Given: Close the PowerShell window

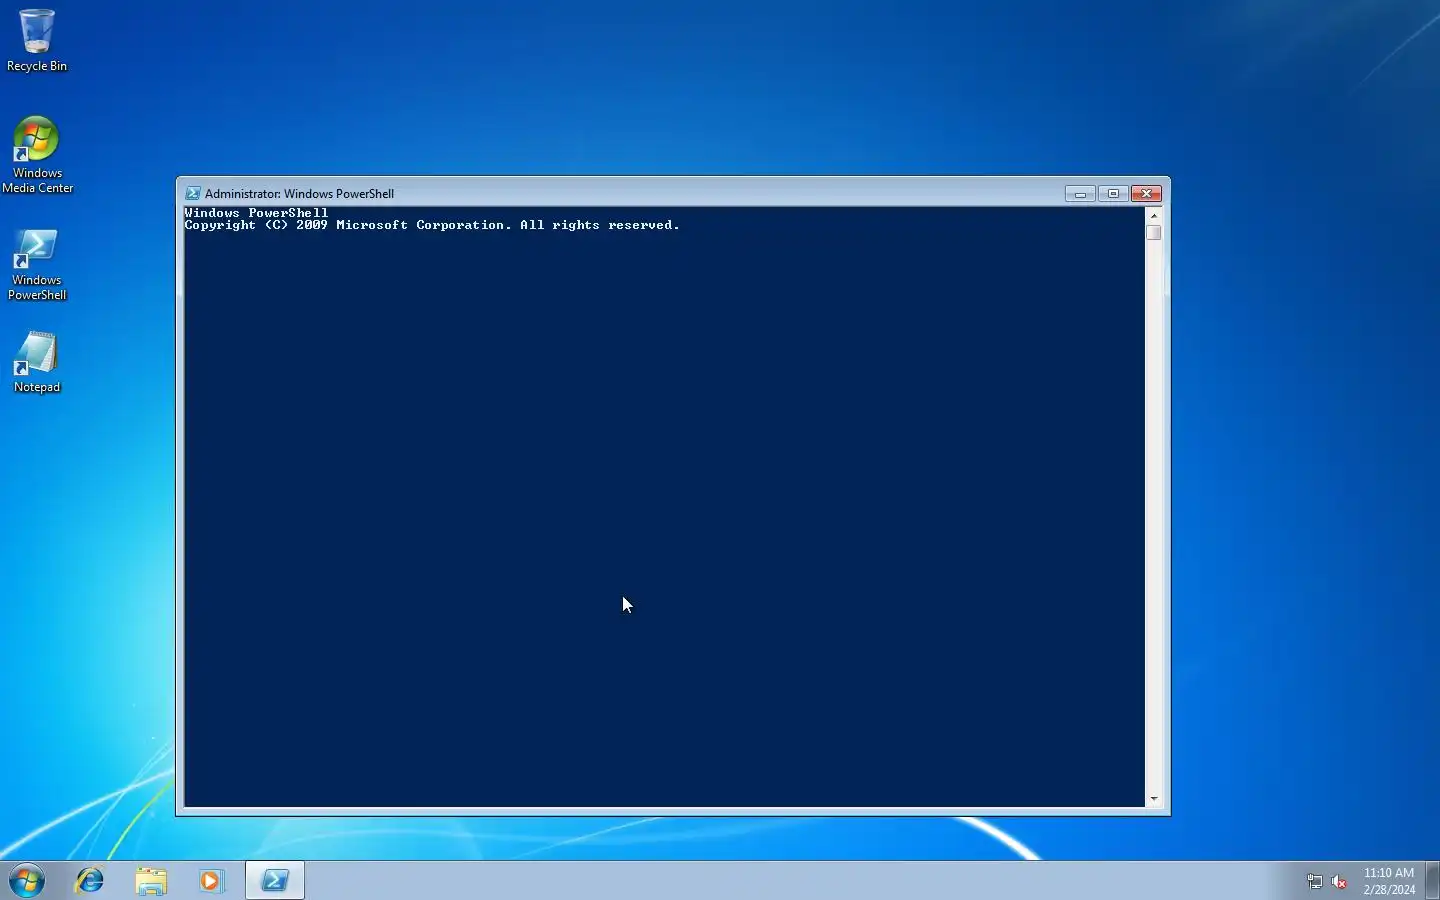Looking at the screenshot, I should click(x=1146, y=194).
